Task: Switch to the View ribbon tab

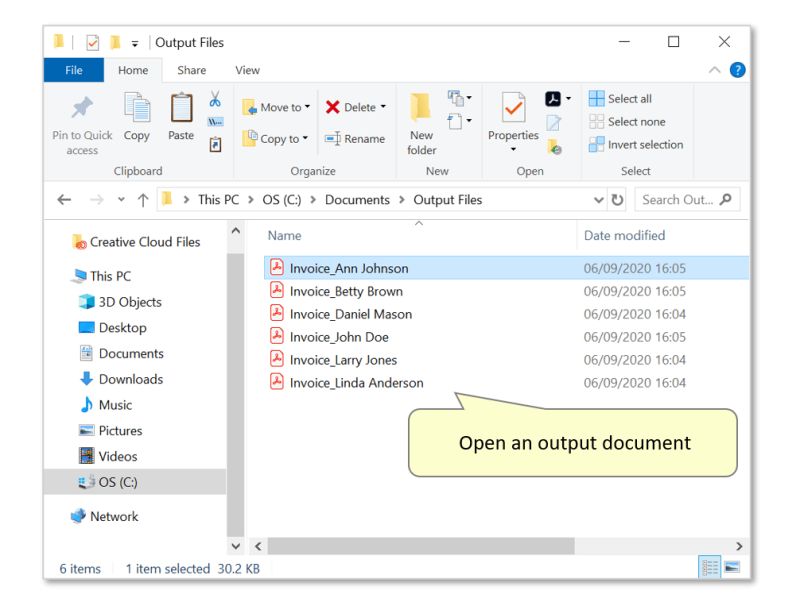Action: click(x=246, y=70)
